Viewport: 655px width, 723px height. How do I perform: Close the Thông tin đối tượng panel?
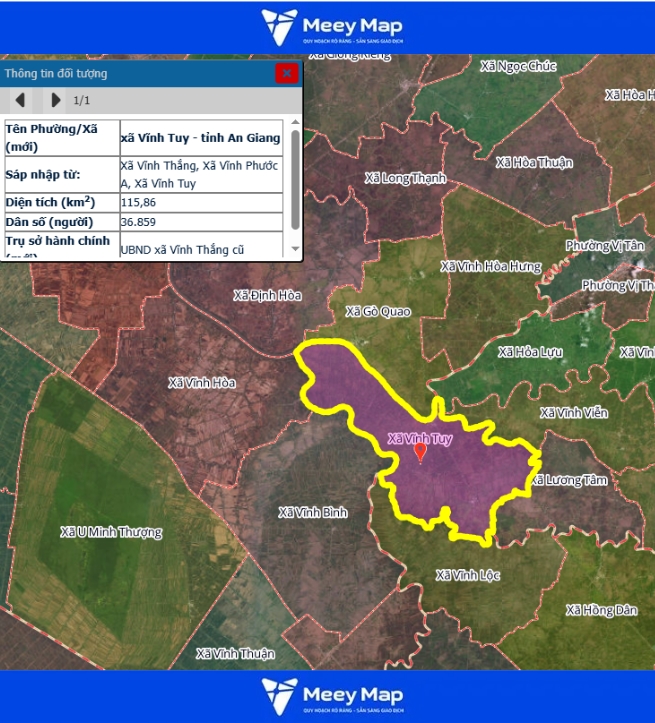click(287, 73)
